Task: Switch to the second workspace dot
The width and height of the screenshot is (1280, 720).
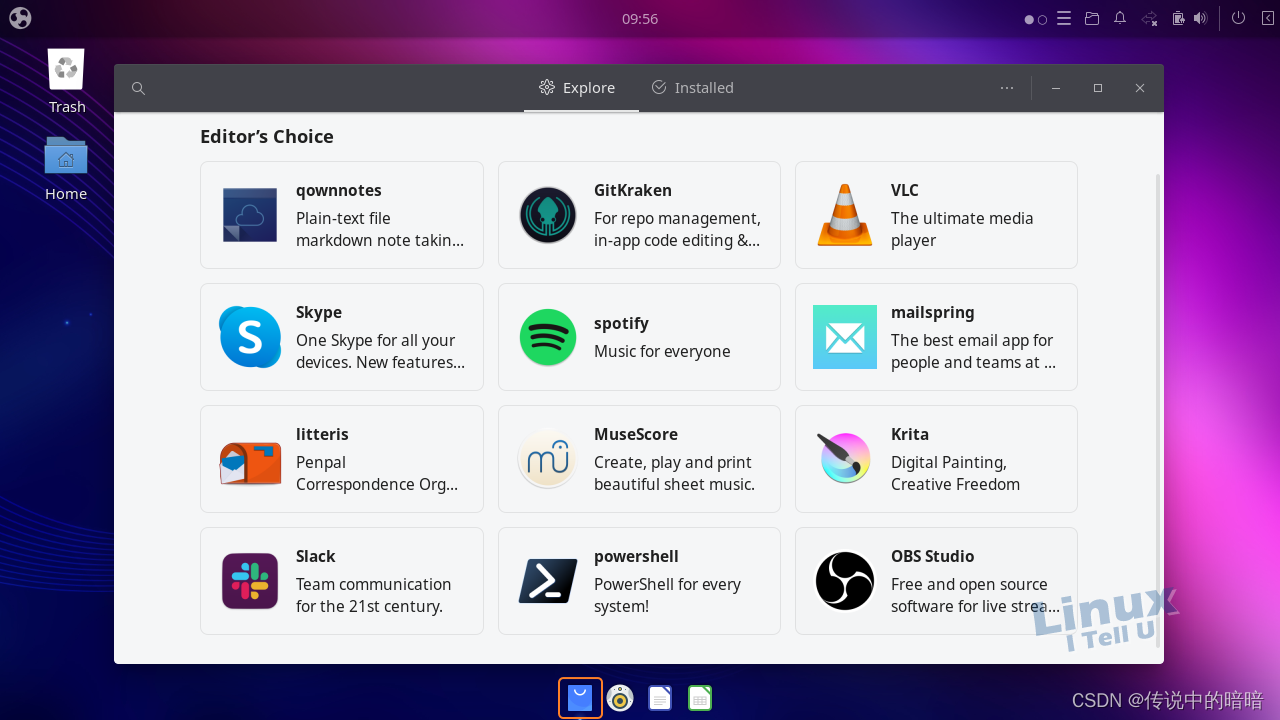Action: pos(1042,19)
